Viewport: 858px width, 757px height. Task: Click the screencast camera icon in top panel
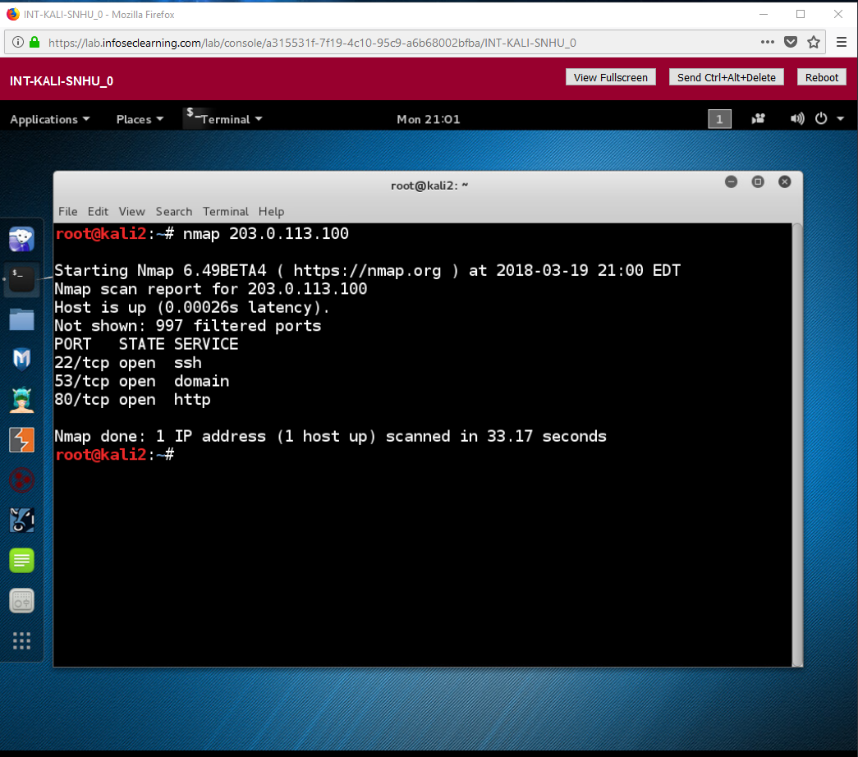point(758,118)
